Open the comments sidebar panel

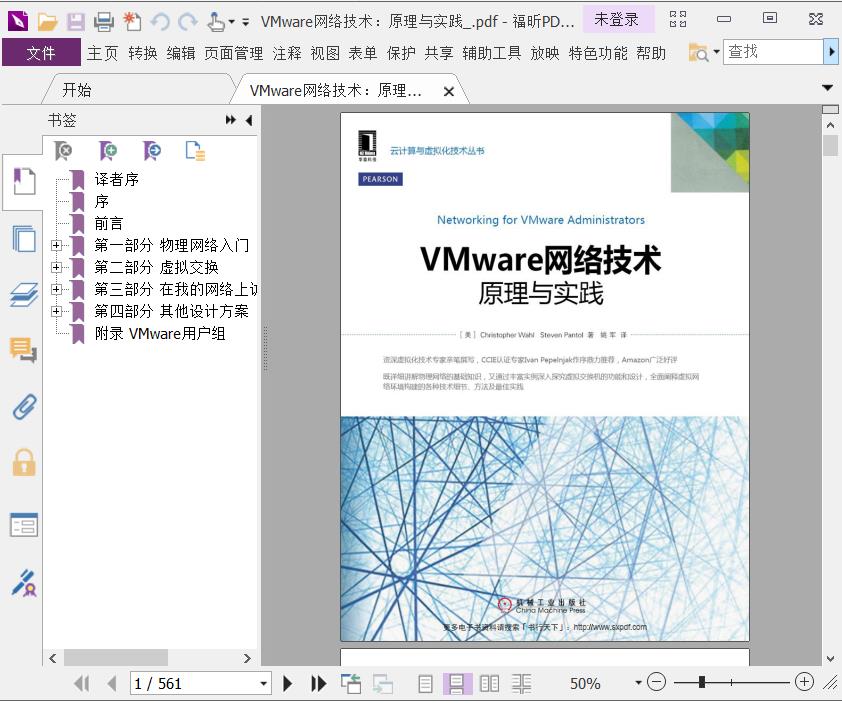tap(24, 350)
